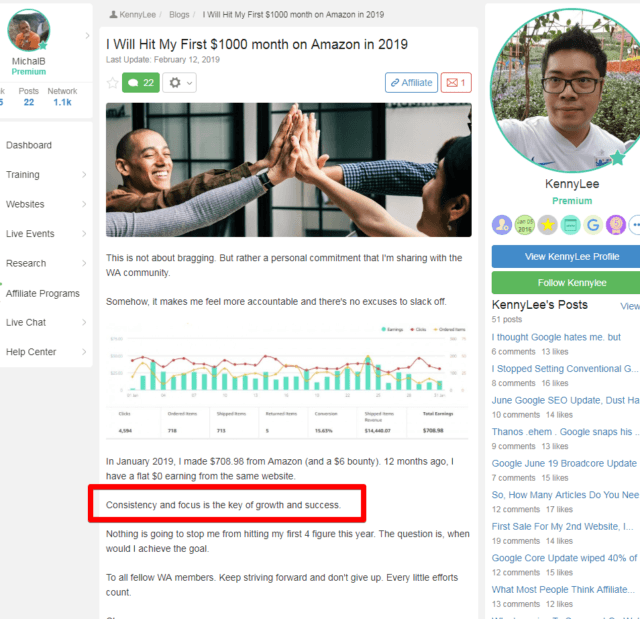
Task: Click MichalB profile avatar
Action: pyautogui.click(x=29, y=31)
